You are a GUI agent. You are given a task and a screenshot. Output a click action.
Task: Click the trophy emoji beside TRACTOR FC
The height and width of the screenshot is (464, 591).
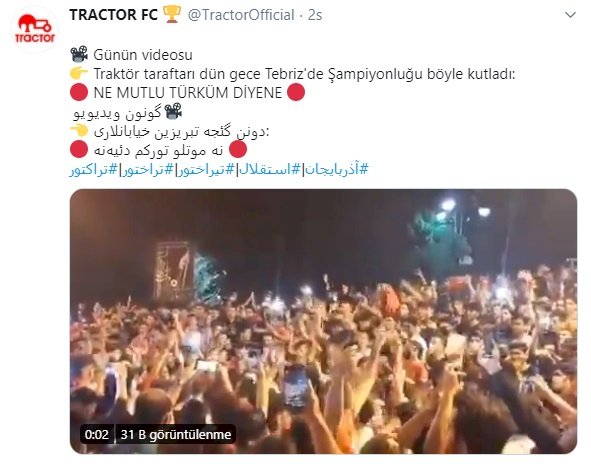tap(171, 15)
